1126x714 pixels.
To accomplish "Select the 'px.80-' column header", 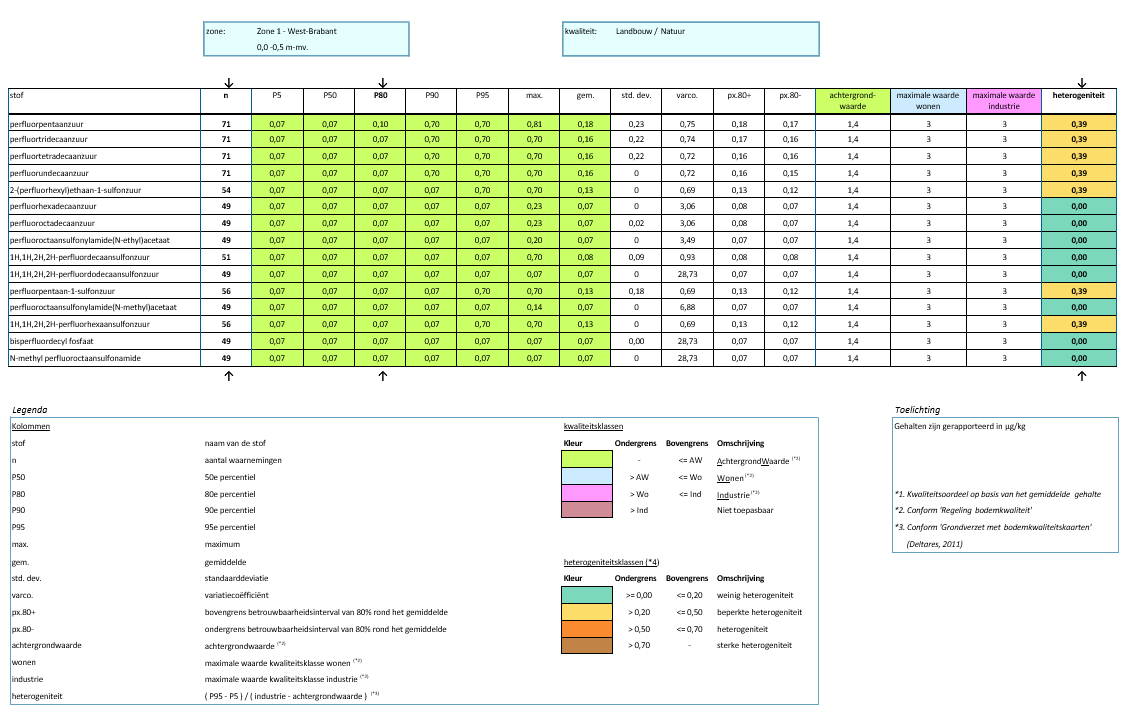I will (790, 101).
